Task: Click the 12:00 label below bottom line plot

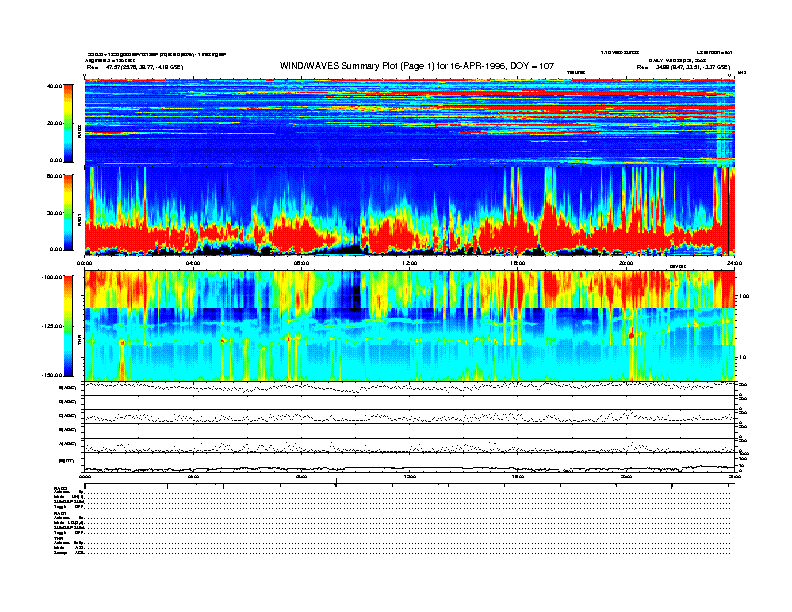Action: point(410,476)
